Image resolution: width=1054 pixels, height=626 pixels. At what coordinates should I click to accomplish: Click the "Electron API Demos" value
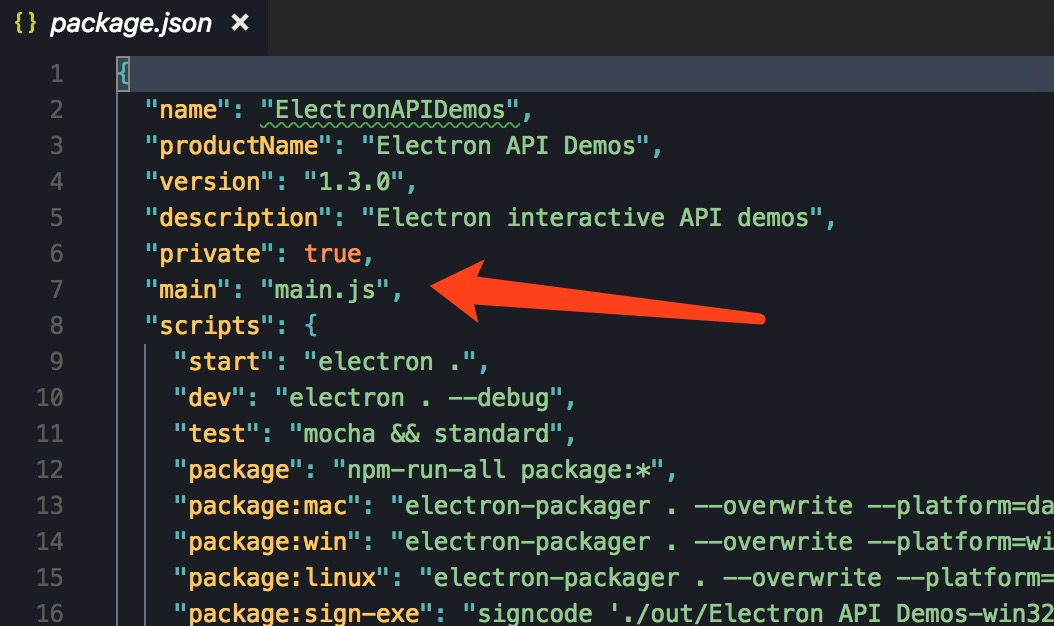(x=505, y=146)
